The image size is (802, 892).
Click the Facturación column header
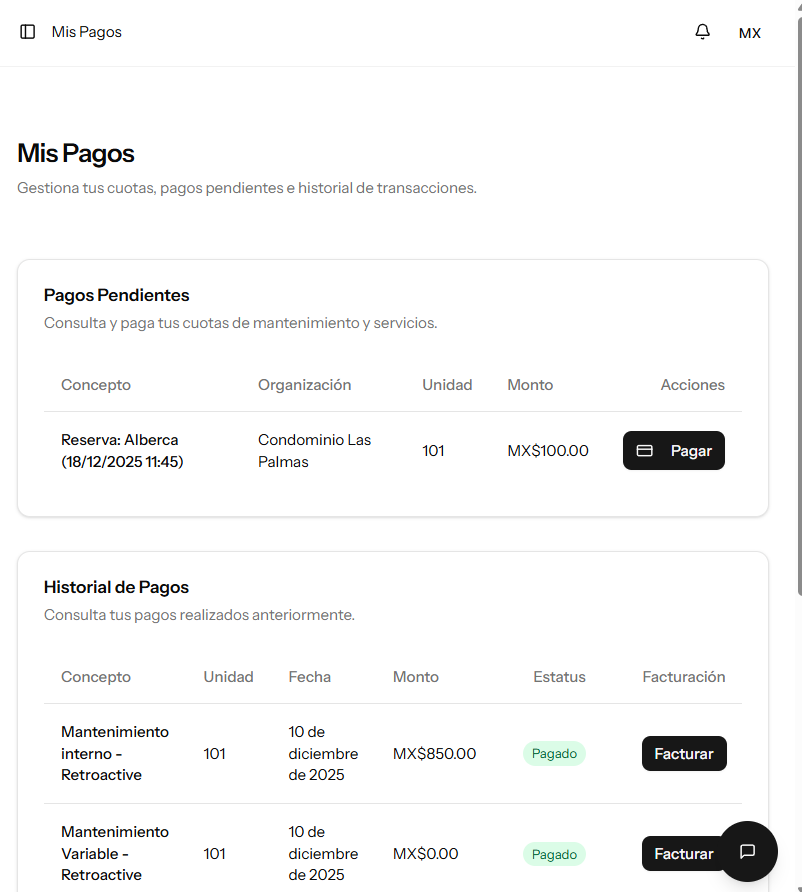683,677
